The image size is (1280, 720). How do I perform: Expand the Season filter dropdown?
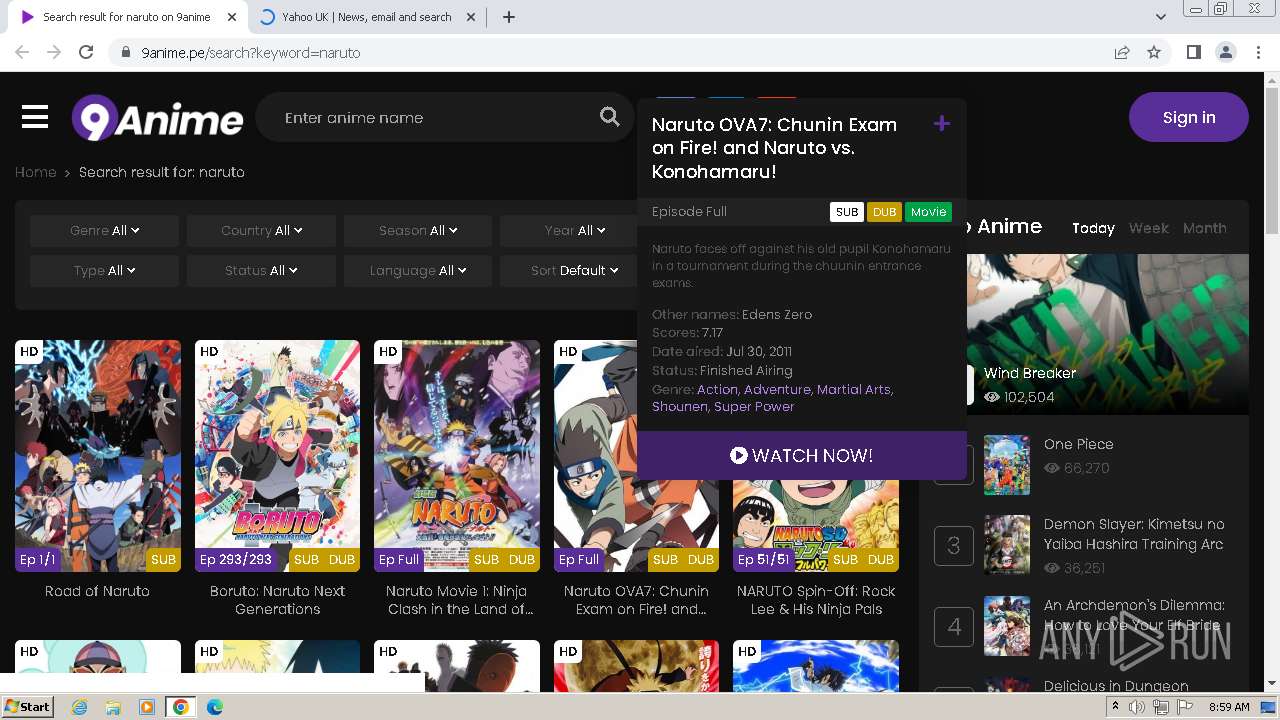[418, 230]
